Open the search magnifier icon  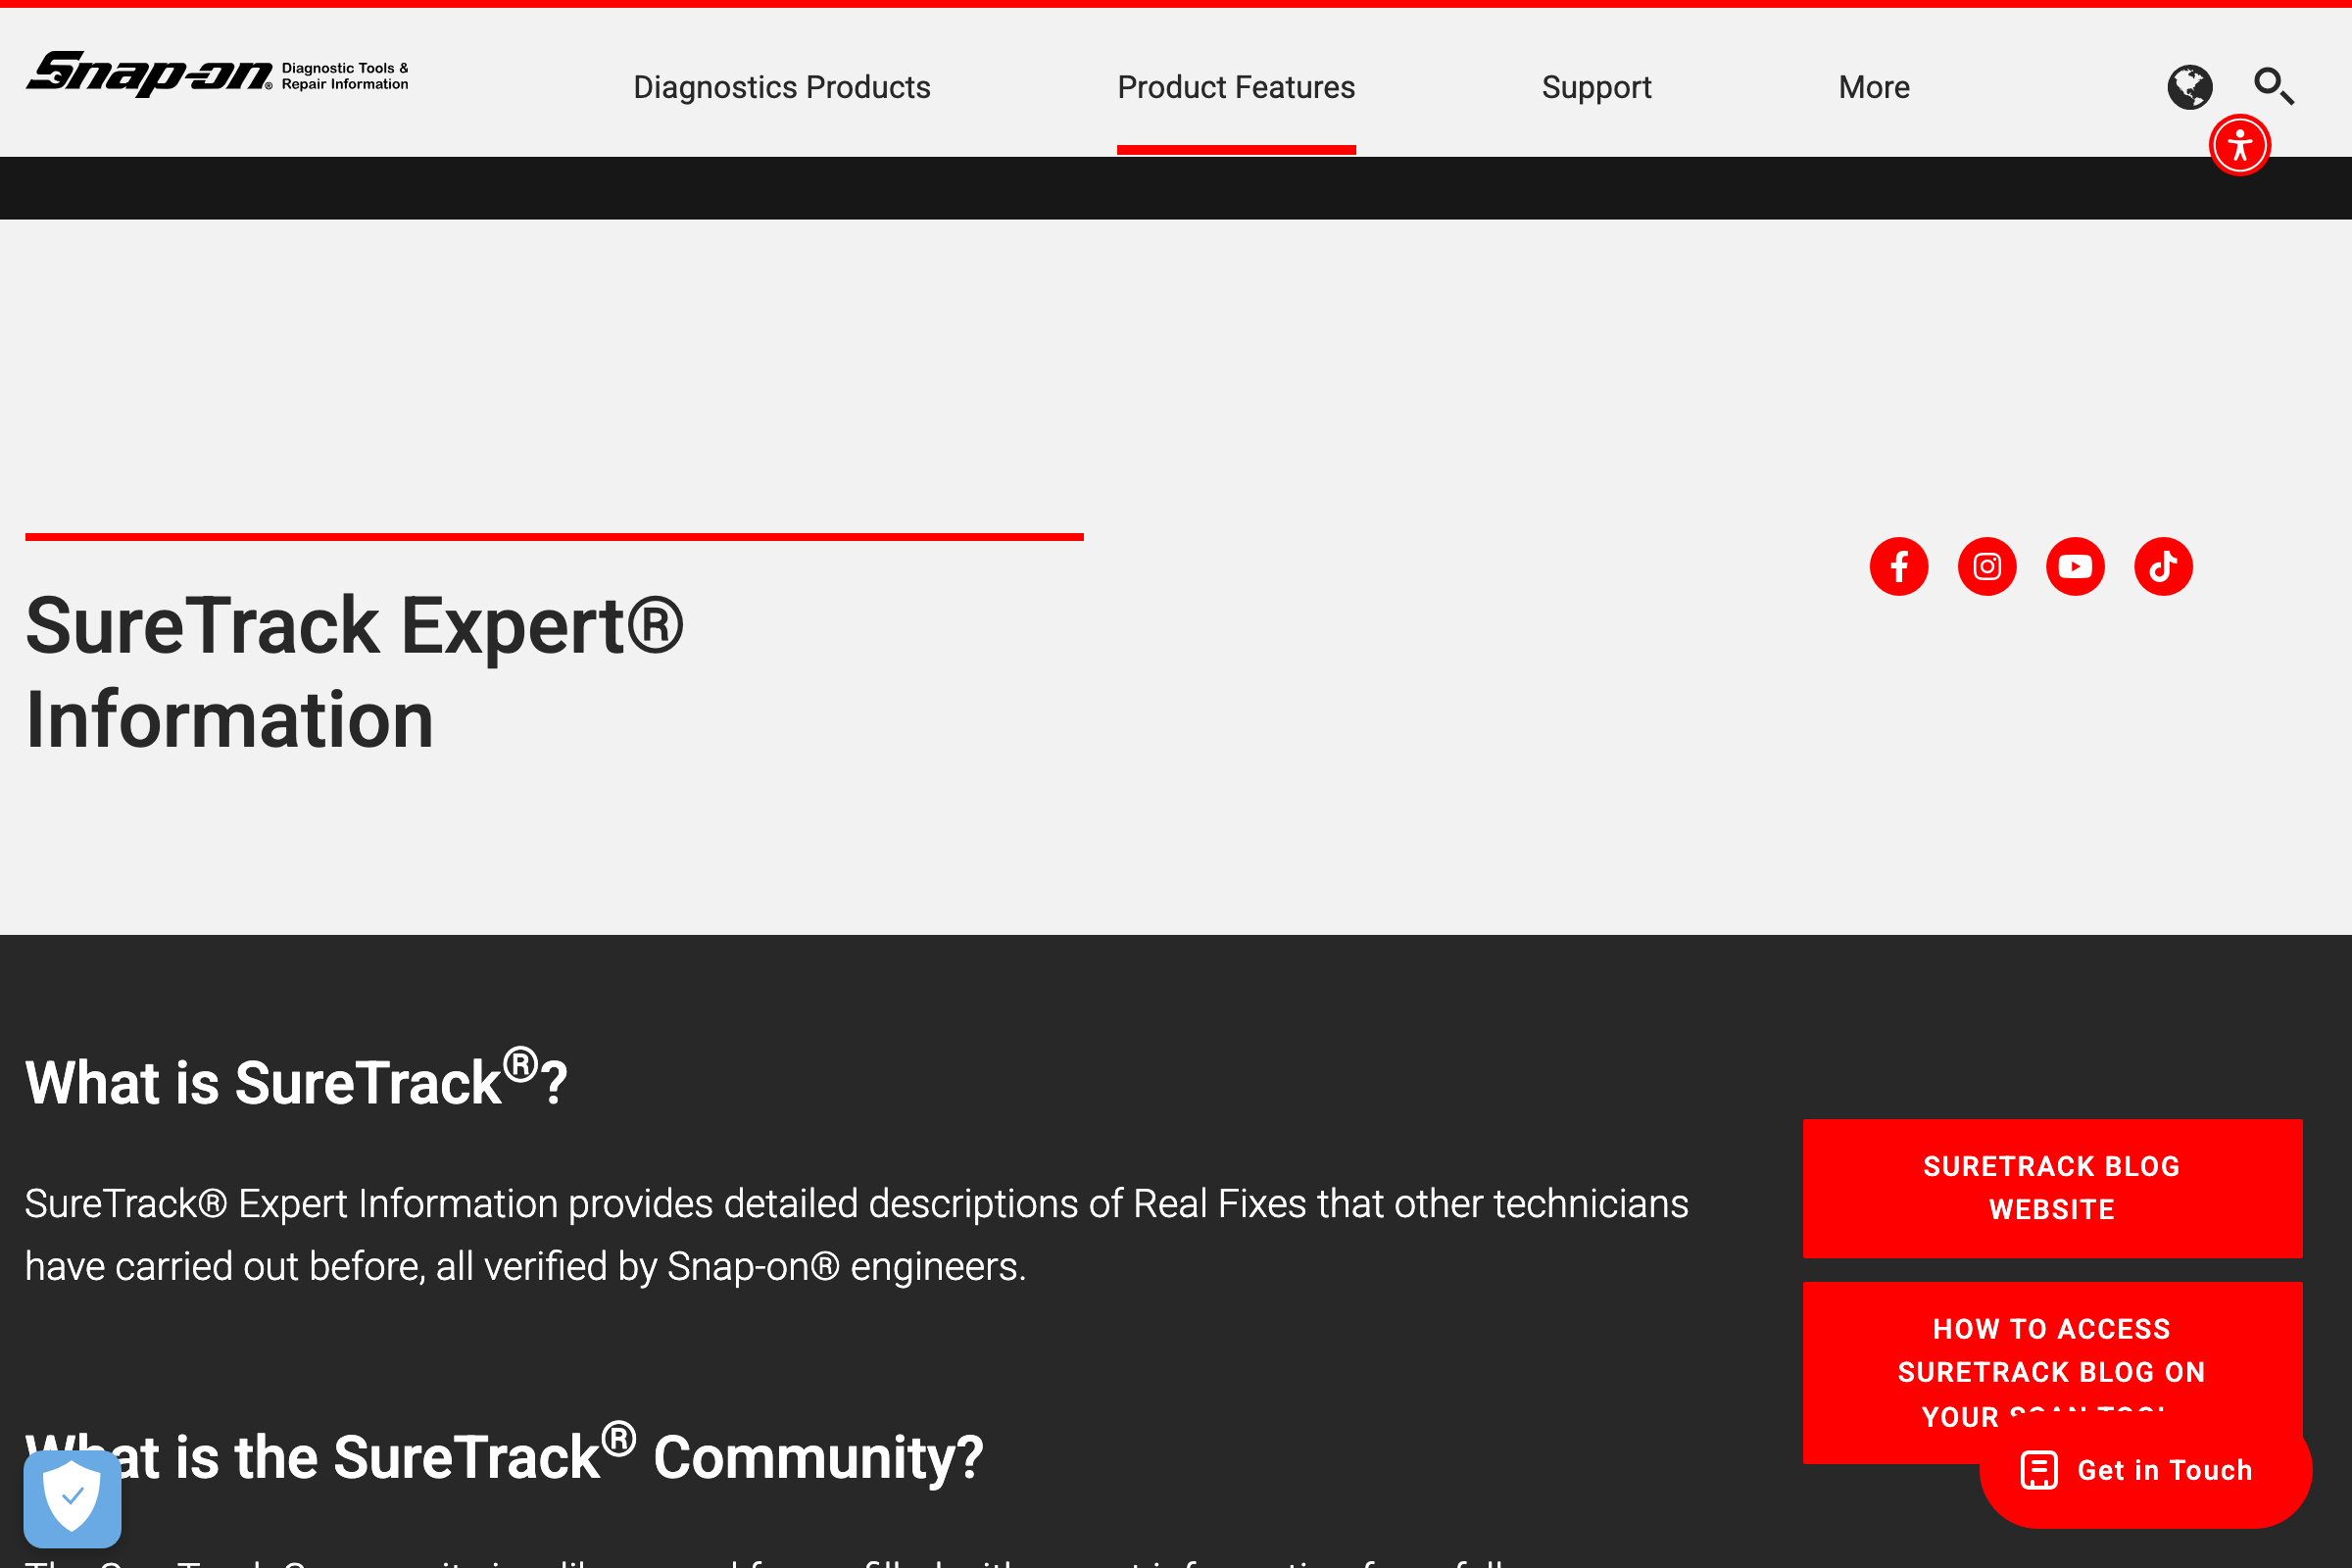[2273, 87]
